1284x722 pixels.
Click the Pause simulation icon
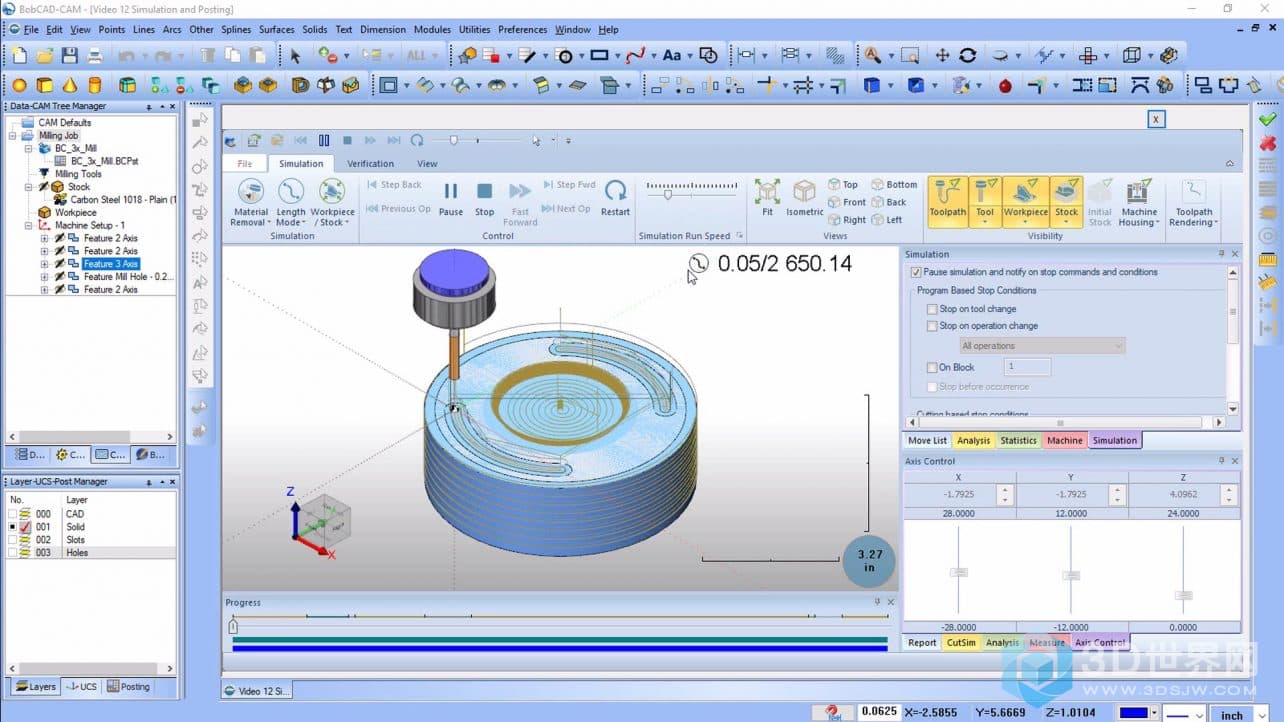(451, 192)
